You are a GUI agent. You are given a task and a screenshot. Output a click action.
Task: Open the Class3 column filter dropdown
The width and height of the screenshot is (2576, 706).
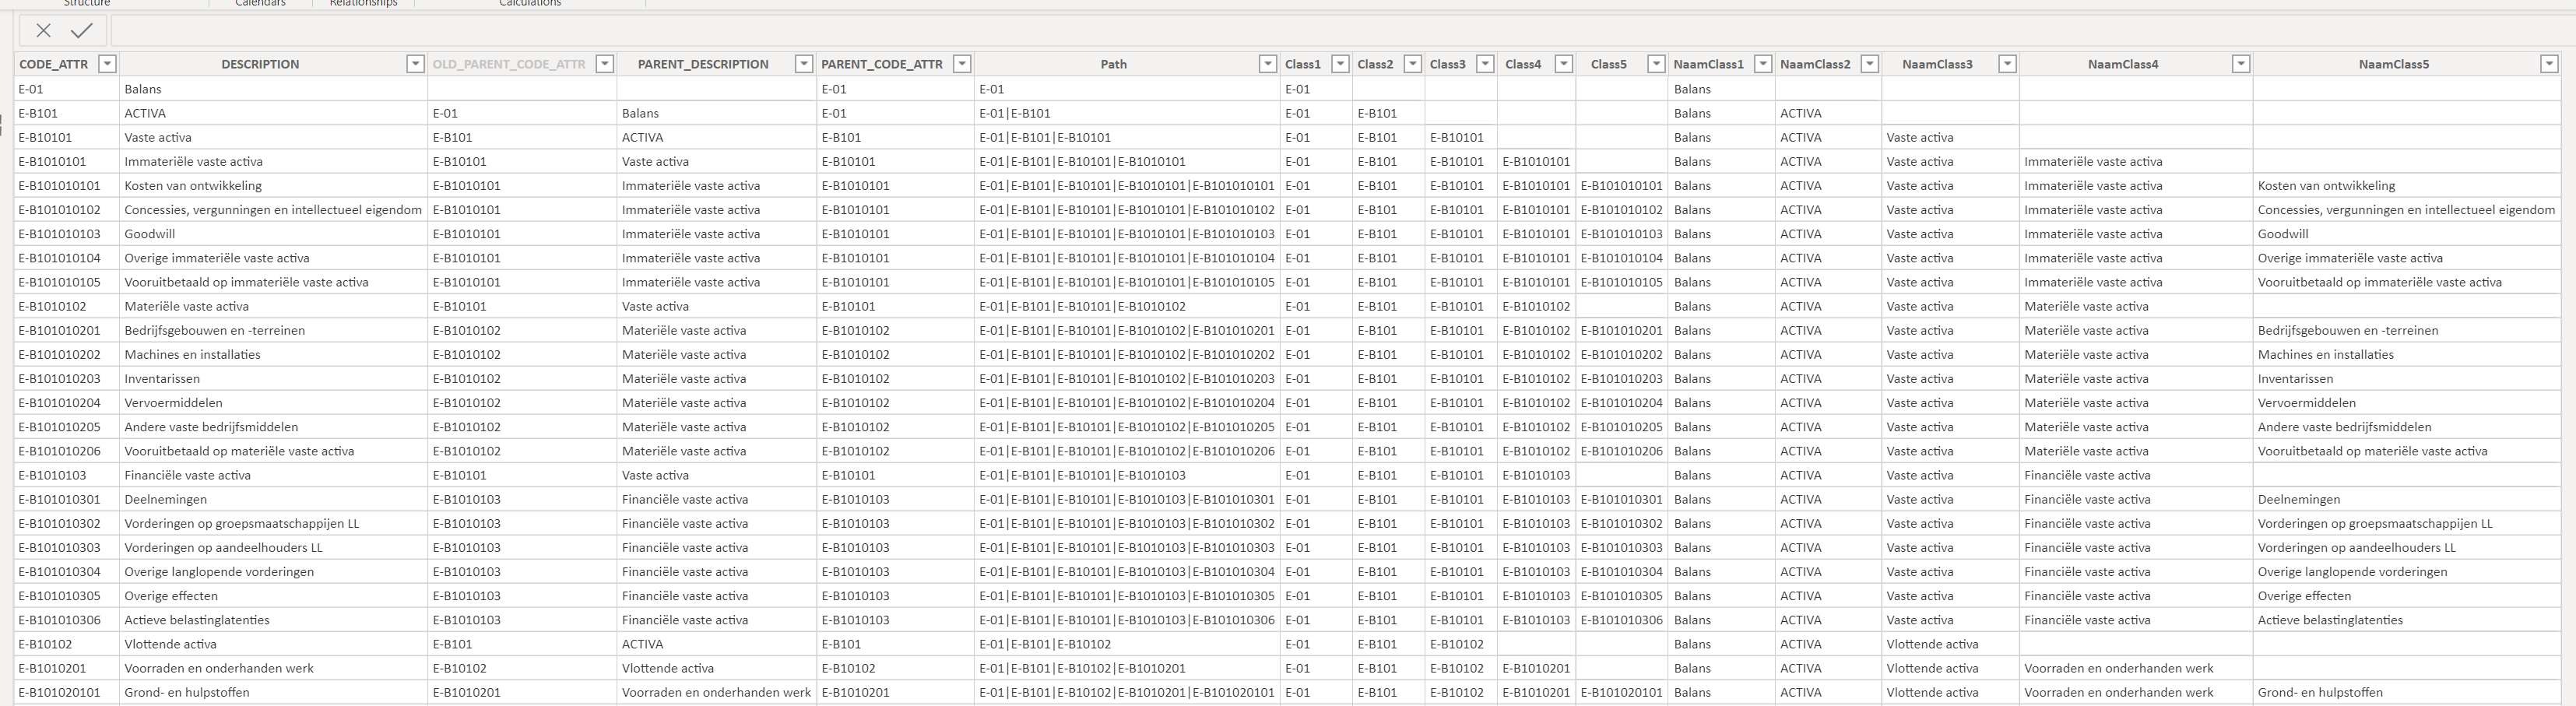(x=1486, y=64)
